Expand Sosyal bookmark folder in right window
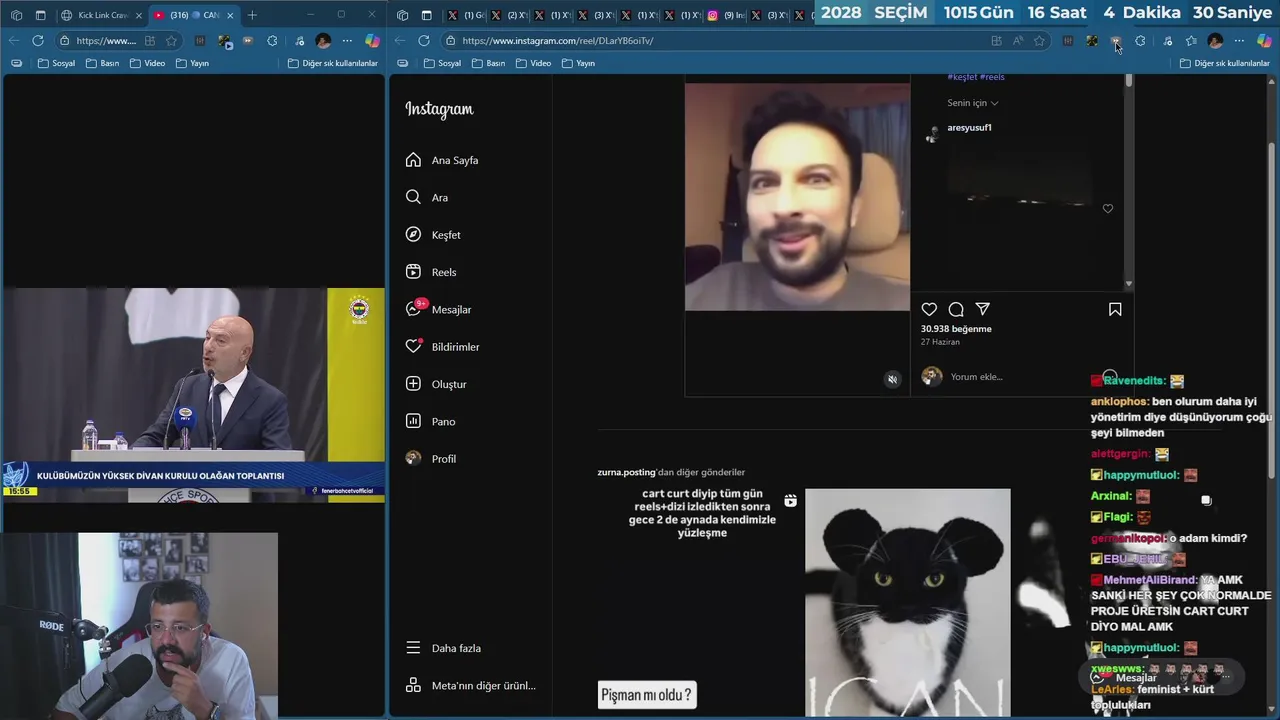This screenshot has height=720, width=1280. coord(443,63)
